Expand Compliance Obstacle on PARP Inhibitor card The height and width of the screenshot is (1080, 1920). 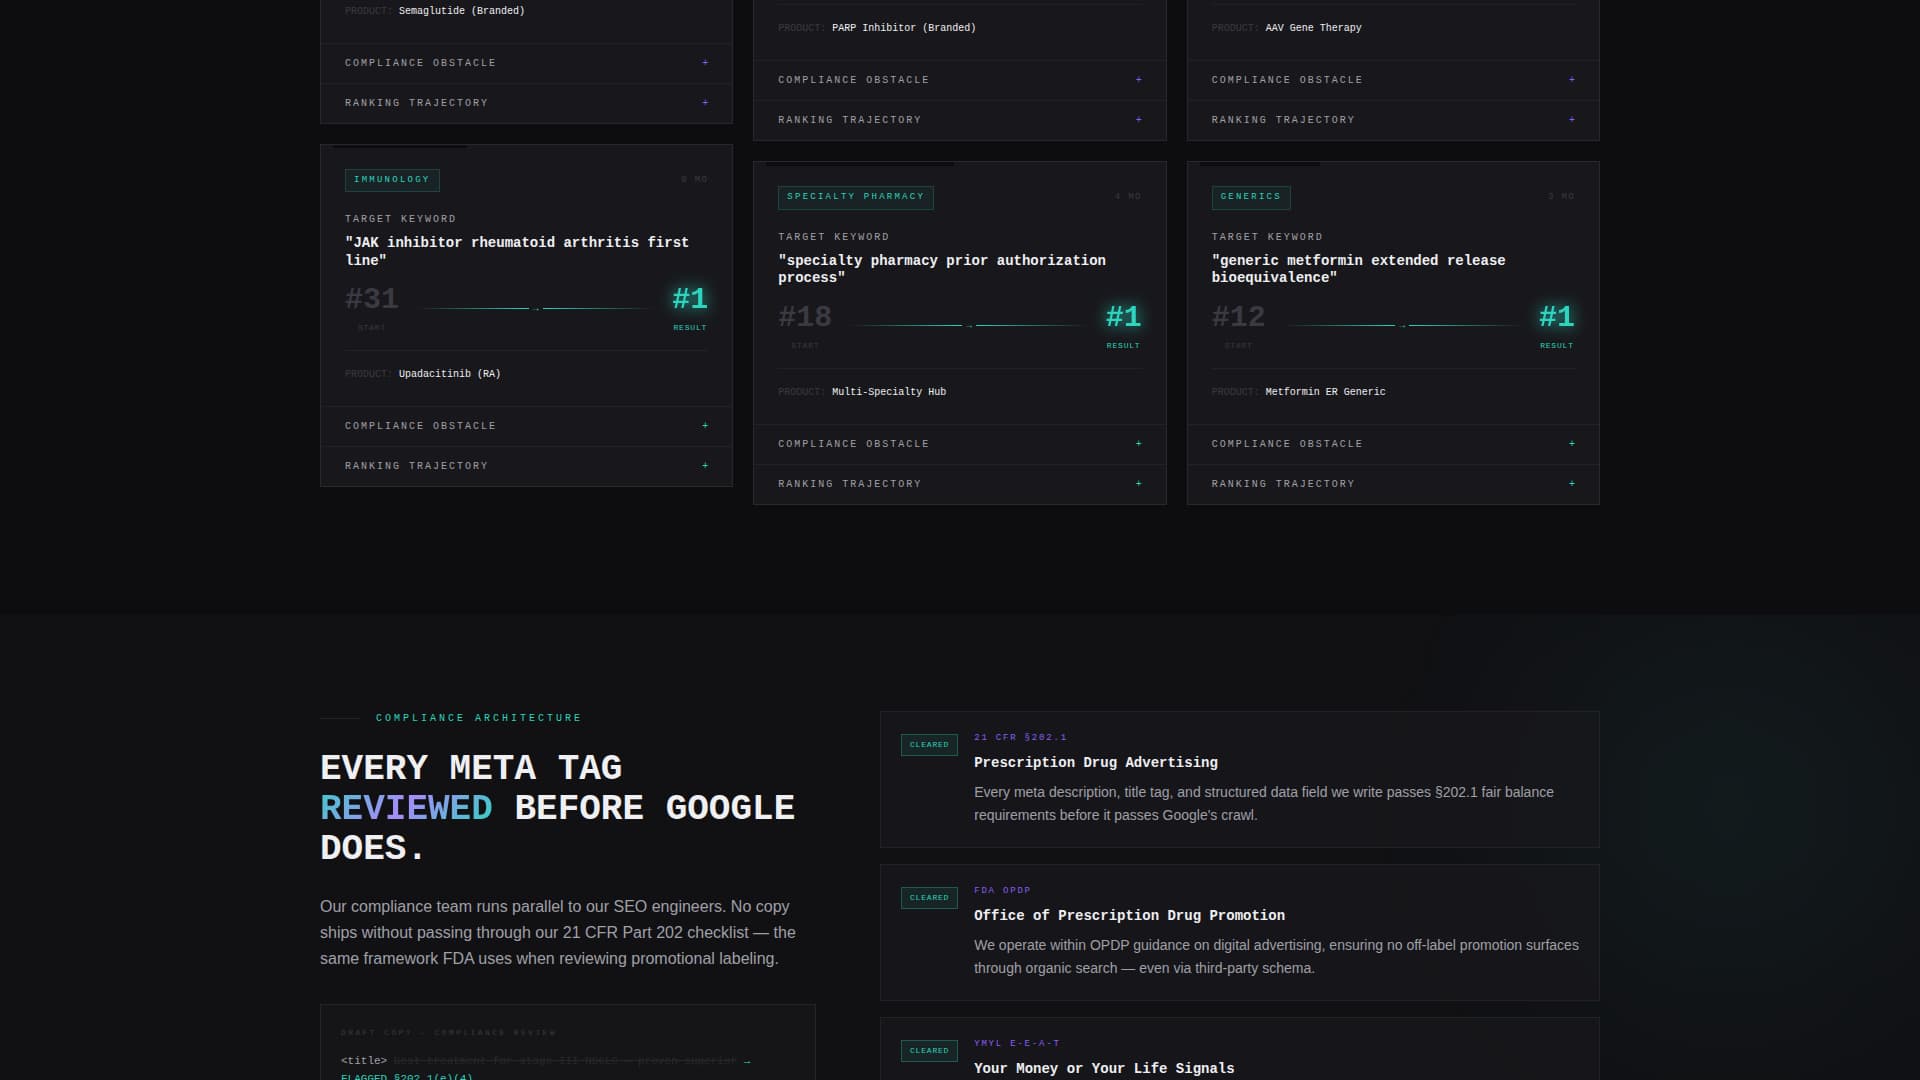[x=959, y=80]
